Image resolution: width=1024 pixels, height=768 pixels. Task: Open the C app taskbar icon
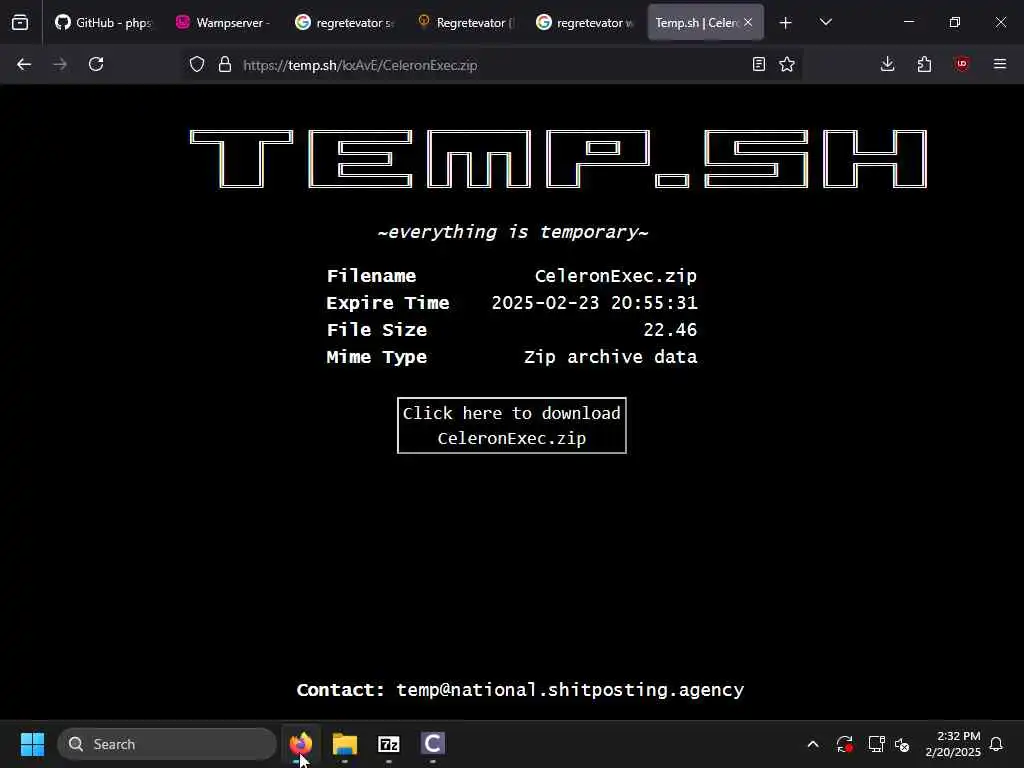432,744
